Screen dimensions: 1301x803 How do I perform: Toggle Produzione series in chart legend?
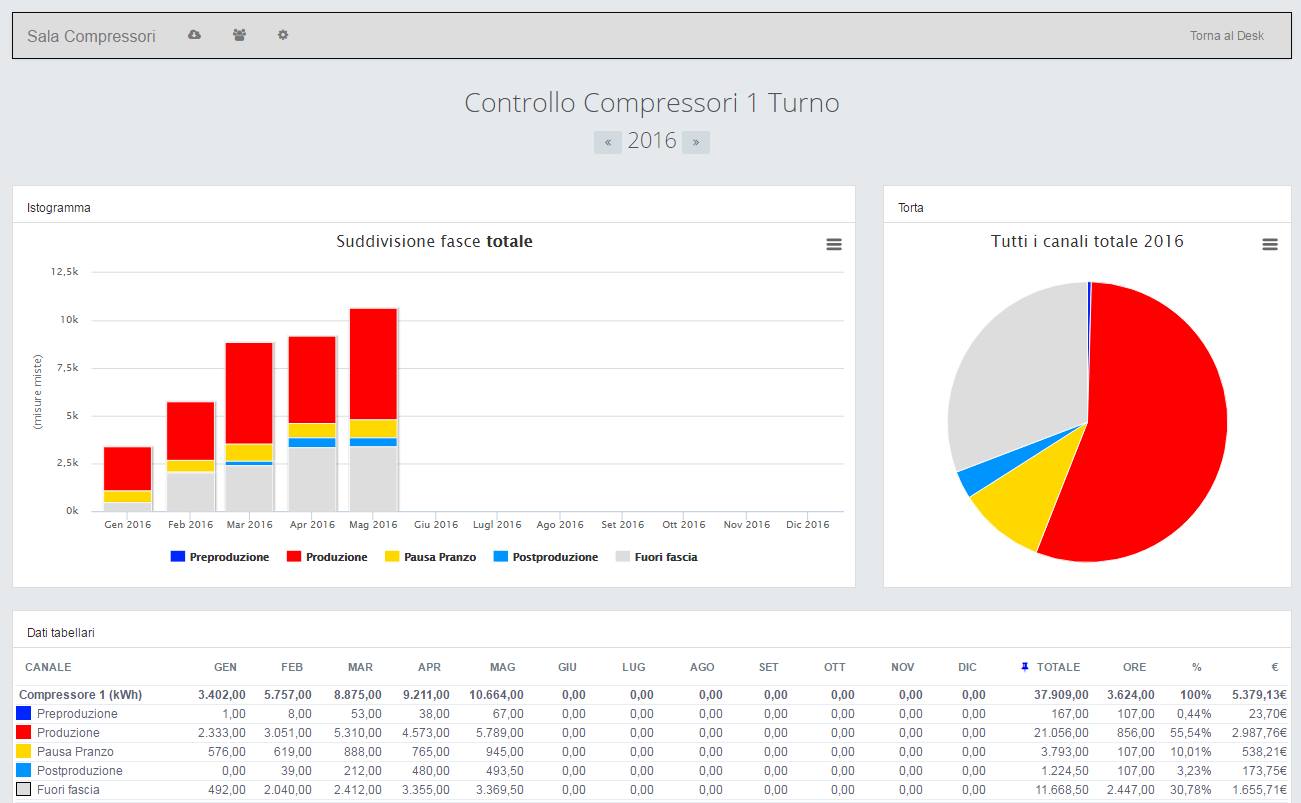[x=327, y=557]
